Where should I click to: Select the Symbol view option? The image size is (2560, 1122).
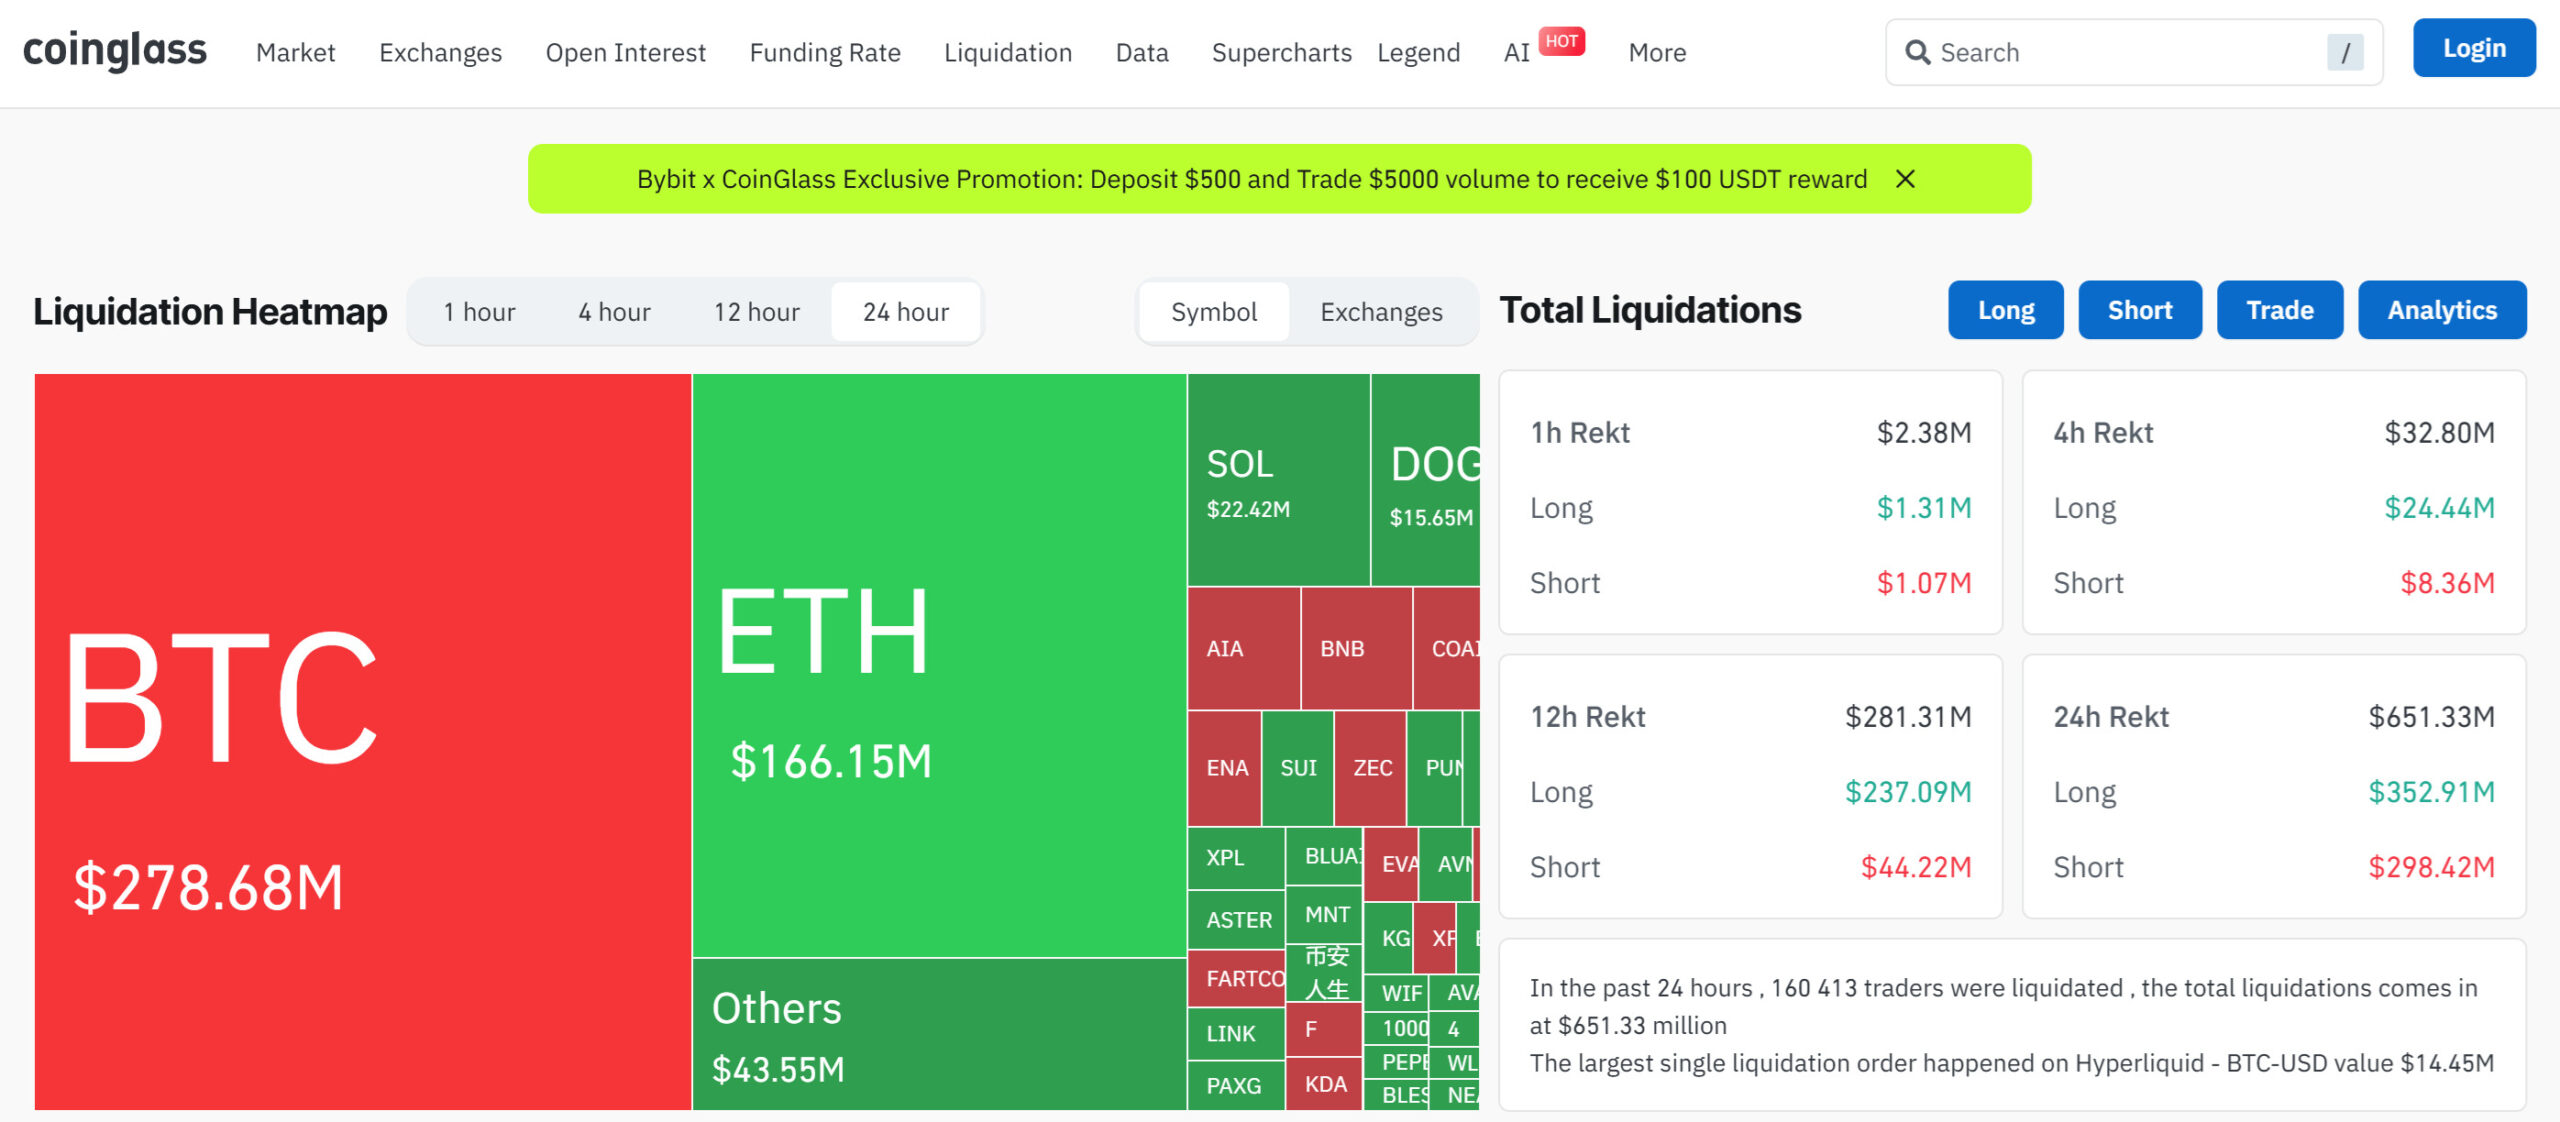click(1214, 312)
